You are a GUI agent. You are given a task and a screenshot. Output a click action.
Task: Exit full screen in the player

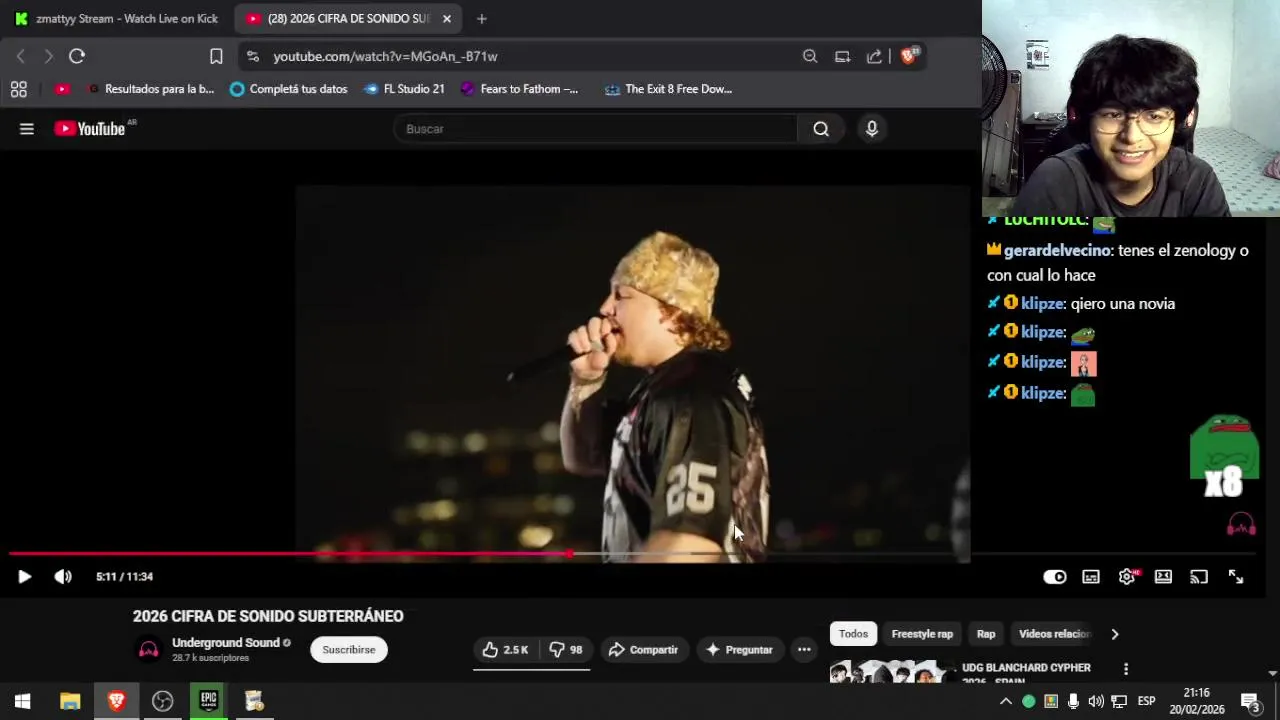click(x=1236, y=576)
